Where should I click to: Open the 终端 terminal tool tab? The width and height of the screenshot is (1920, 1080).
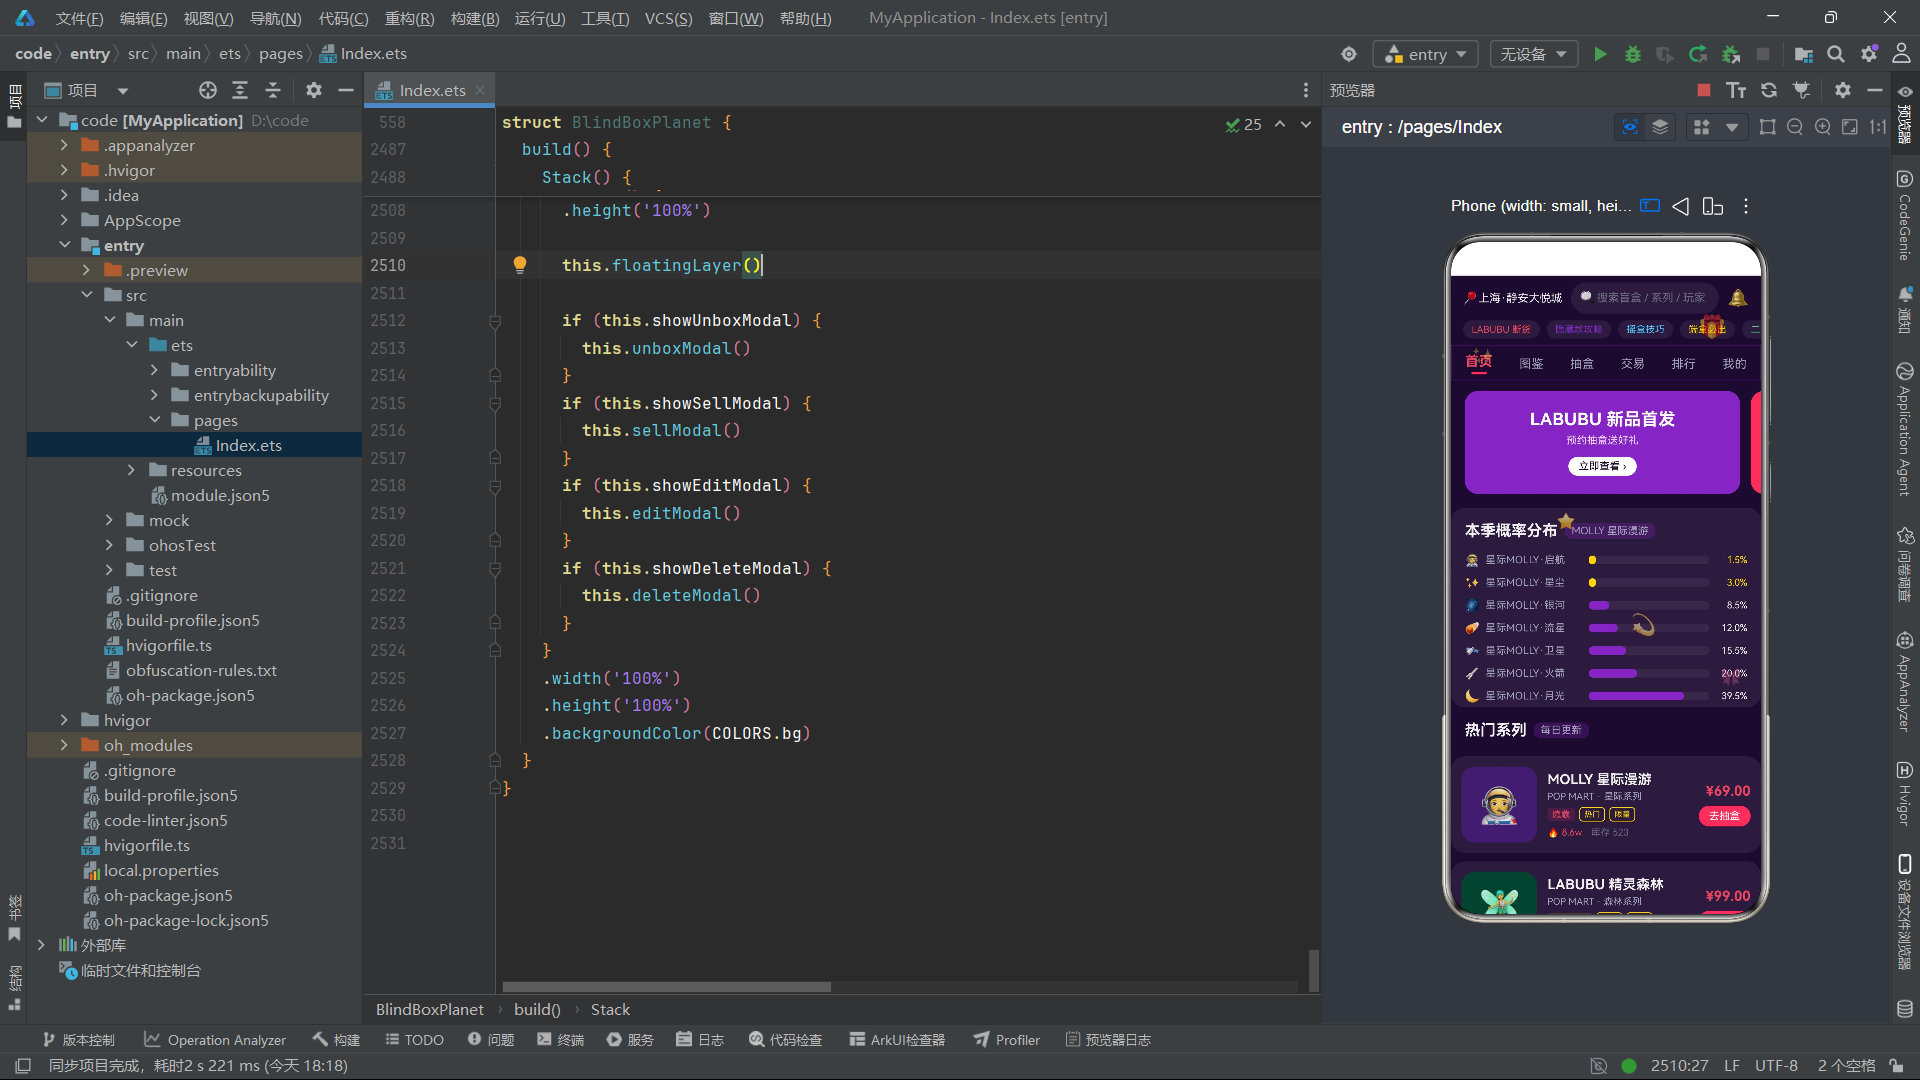tap(560, 1040)
